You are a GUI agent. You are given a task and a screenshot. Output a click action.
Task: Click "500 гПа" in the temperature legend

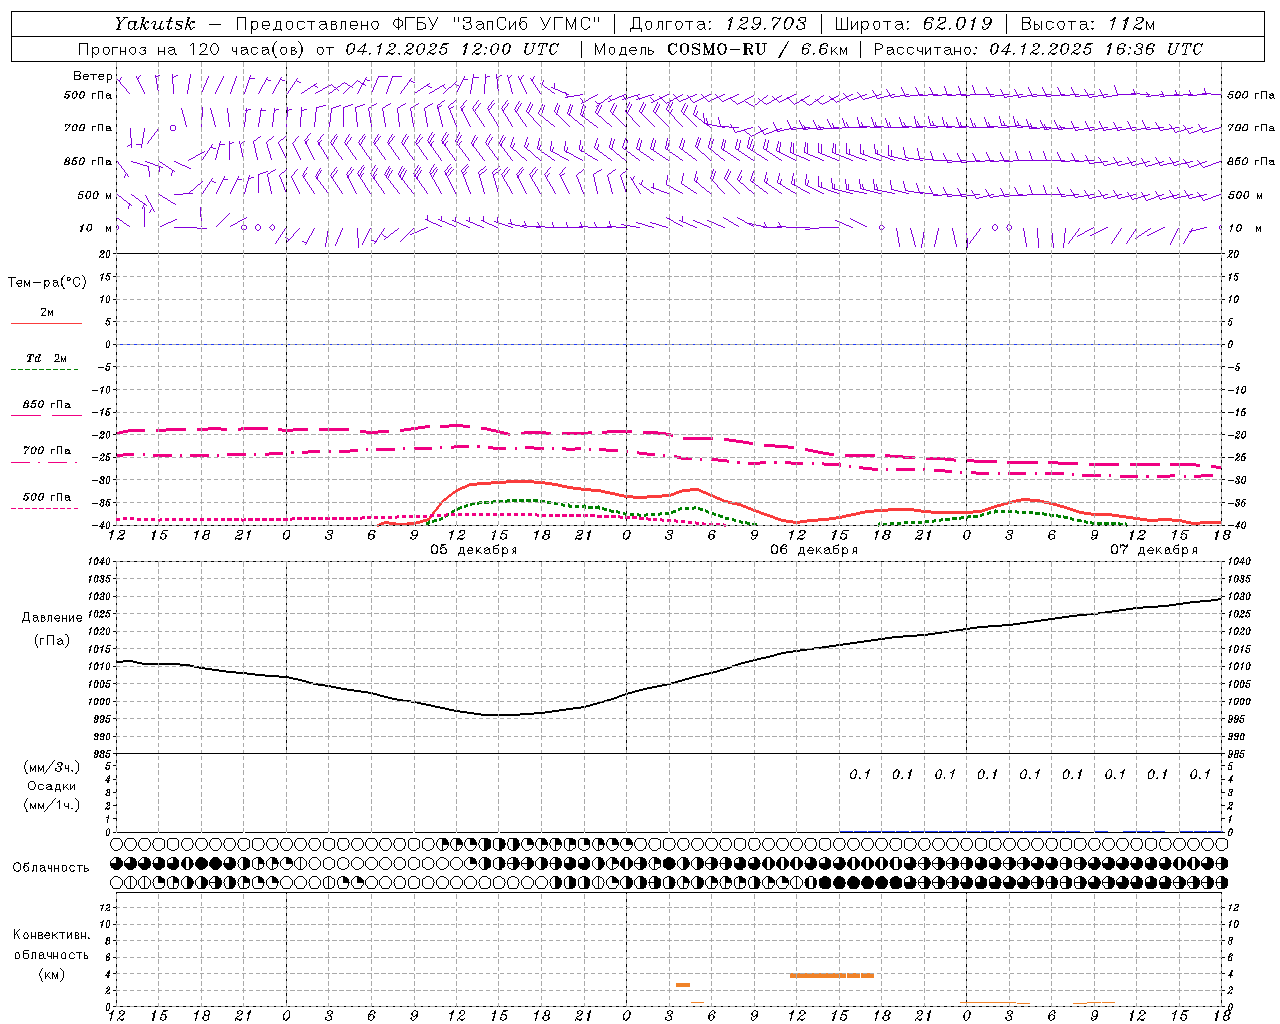pyautogui.click(x=47, y=496)
